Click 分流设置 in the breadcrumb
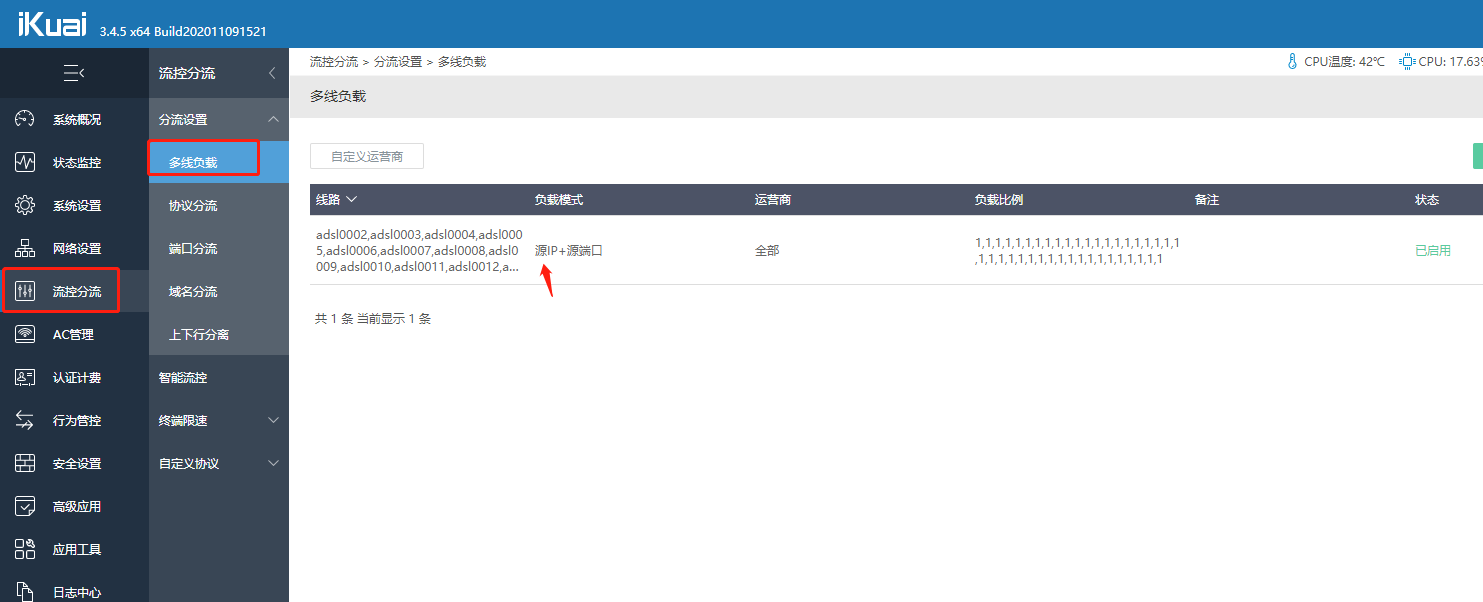The width and height of the screenshot is (1483, 602). (398, 62)
